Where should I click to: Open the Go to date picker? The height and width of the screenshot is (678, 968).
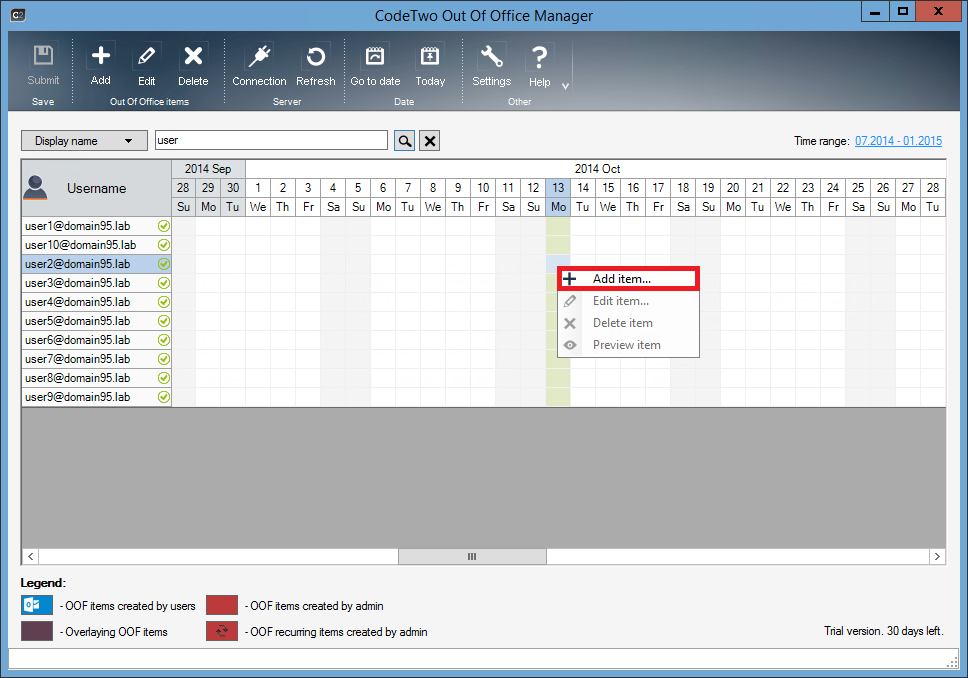click(x=375, y=64)
